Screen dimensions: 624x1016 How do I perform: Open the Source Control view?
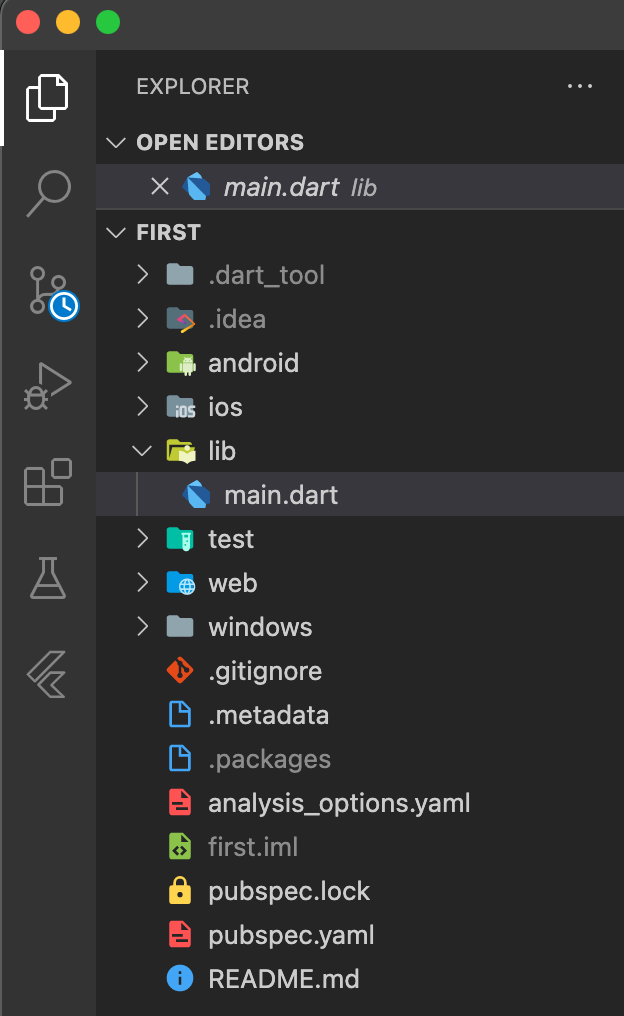(48, 290)
